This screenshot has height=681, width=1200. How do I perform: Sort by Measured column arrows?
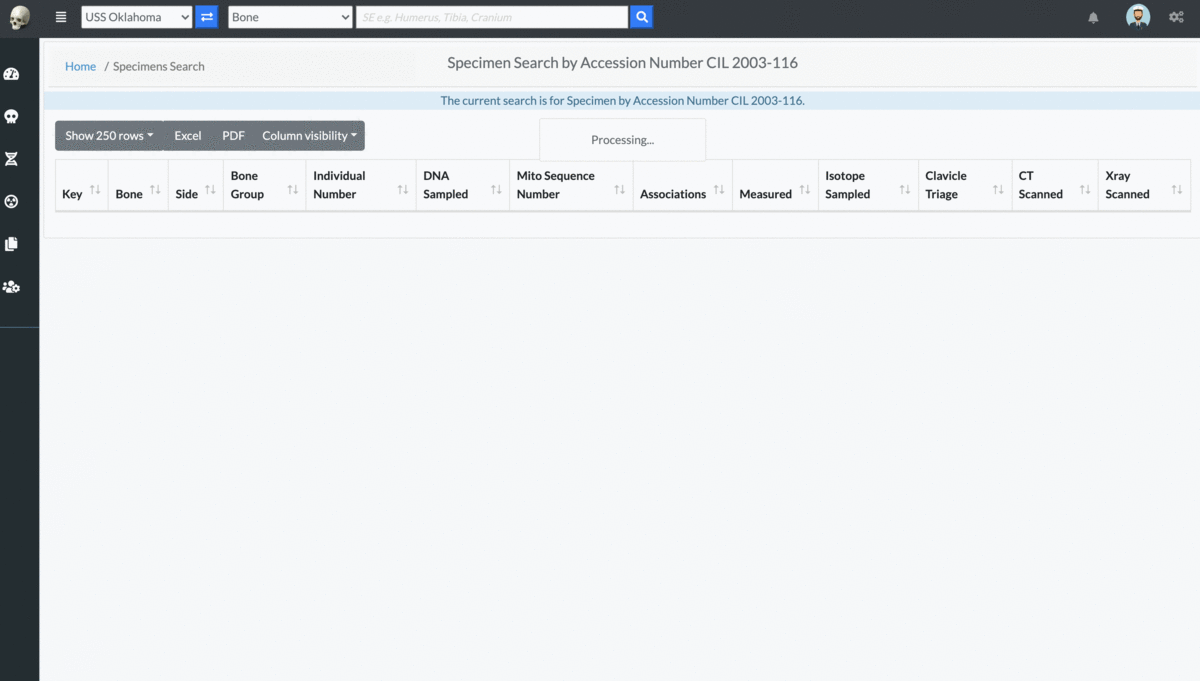(x=805, y=190)
